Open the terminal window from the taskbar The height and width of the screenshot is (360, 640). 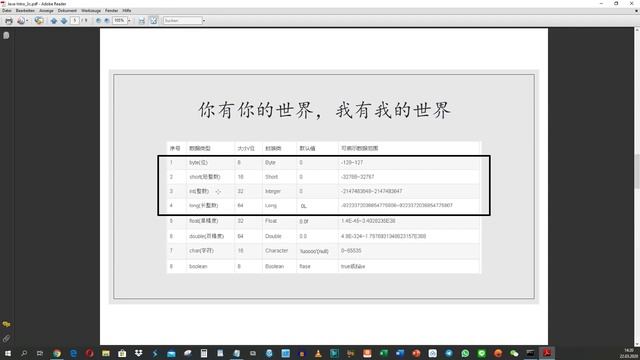[x=530, y=353]
